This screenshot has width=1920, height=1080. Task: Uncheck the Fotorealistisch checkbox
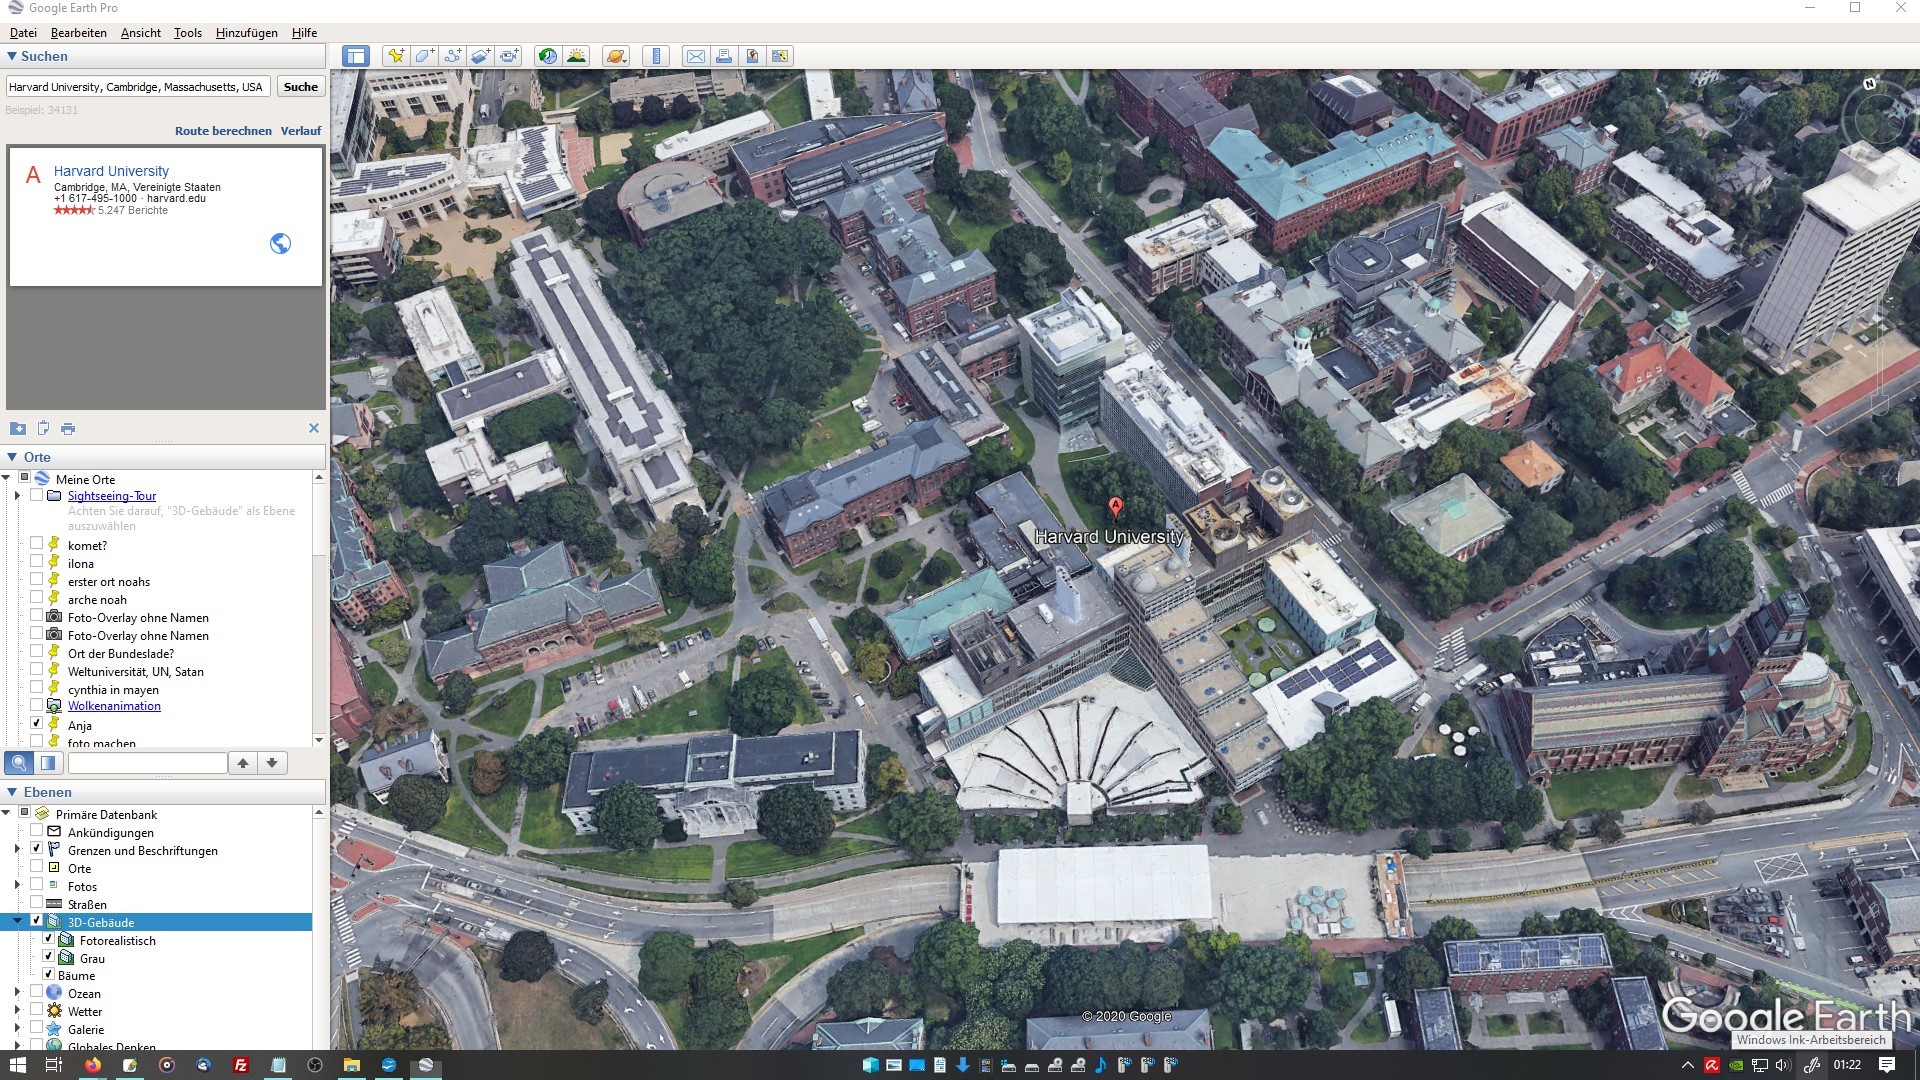(x=48, y=939)
